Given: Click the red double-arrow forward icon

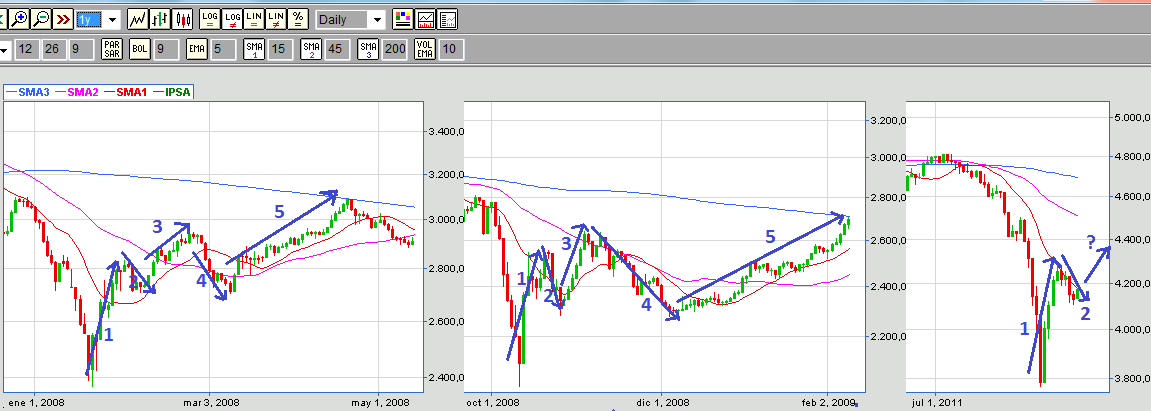Looking at the screenshot, I should (64, 18).
